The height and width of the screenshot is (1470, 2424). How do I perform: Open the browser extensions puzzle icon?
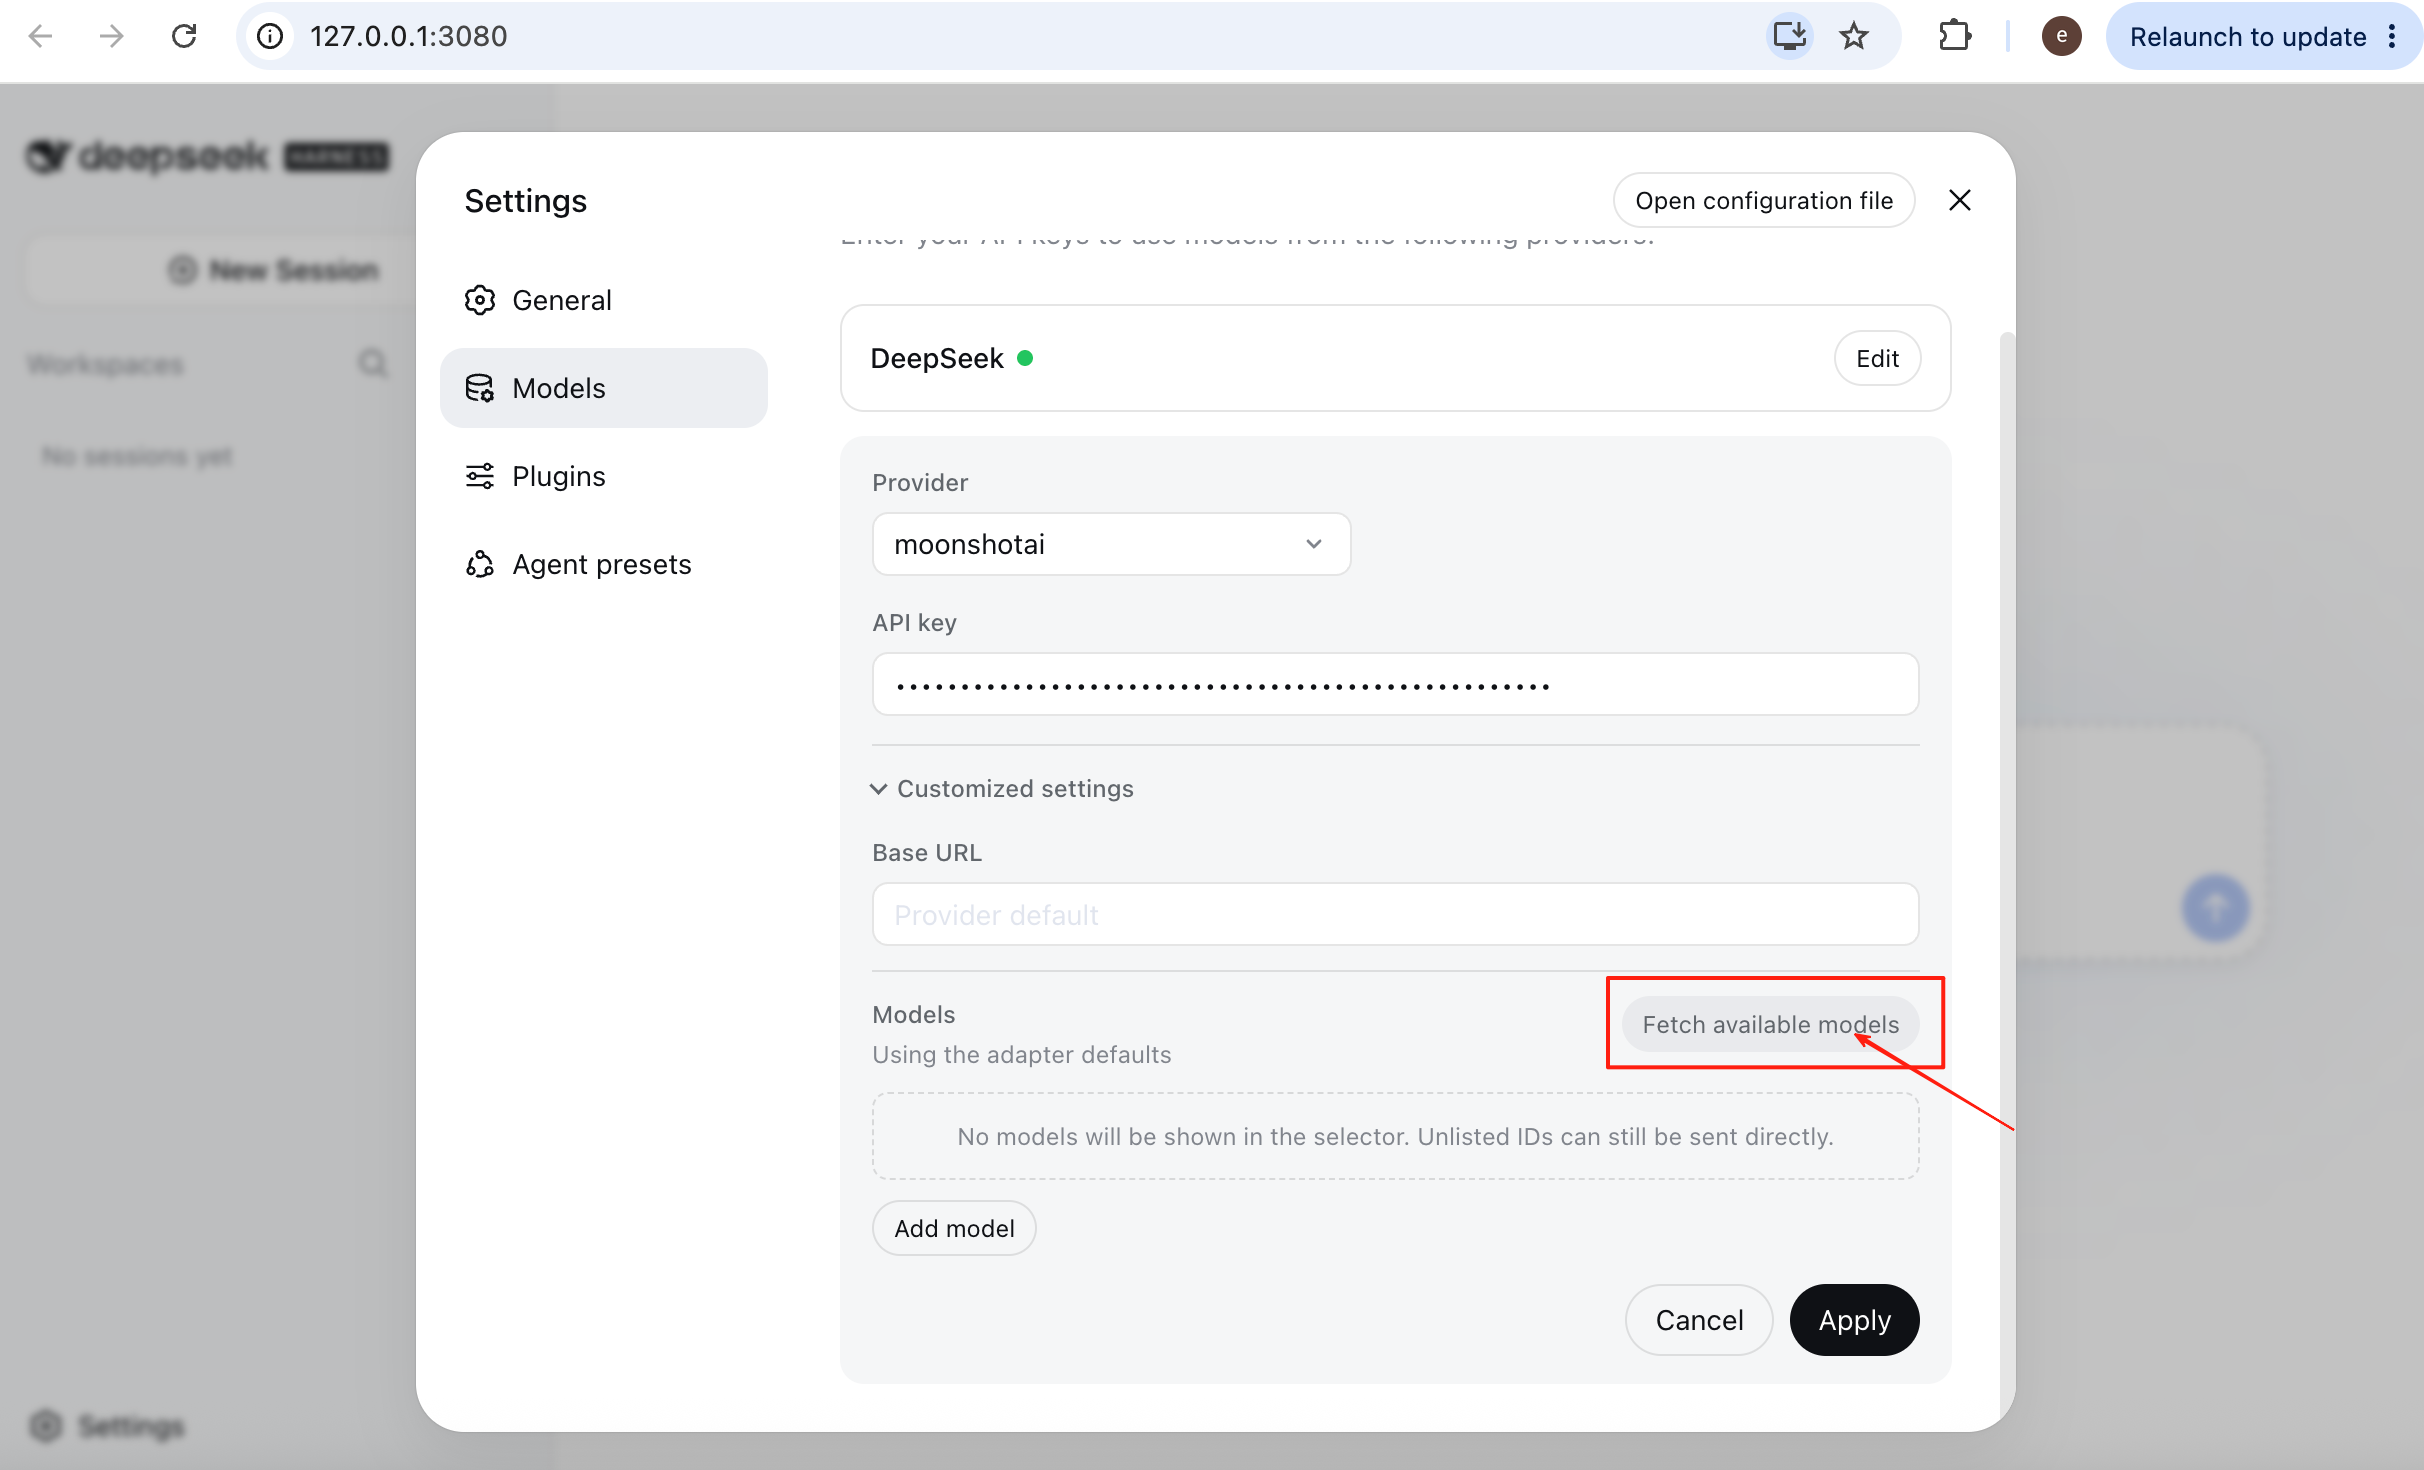(1954, 37)
